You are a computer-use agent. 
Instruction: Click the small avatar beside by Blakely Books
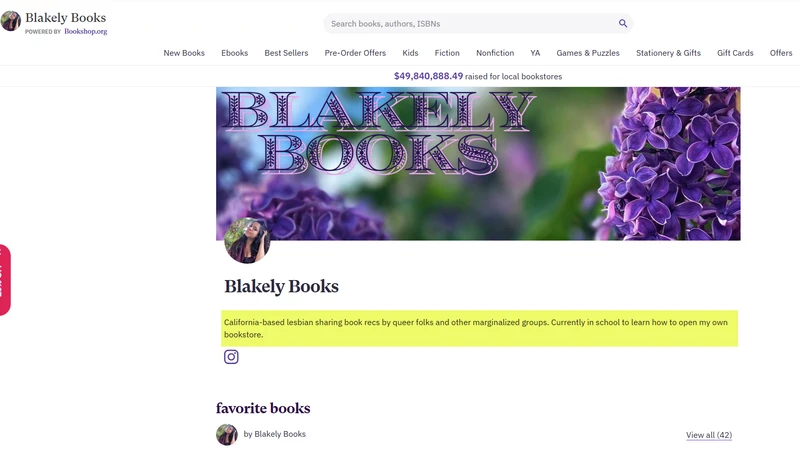pos(227,435)
